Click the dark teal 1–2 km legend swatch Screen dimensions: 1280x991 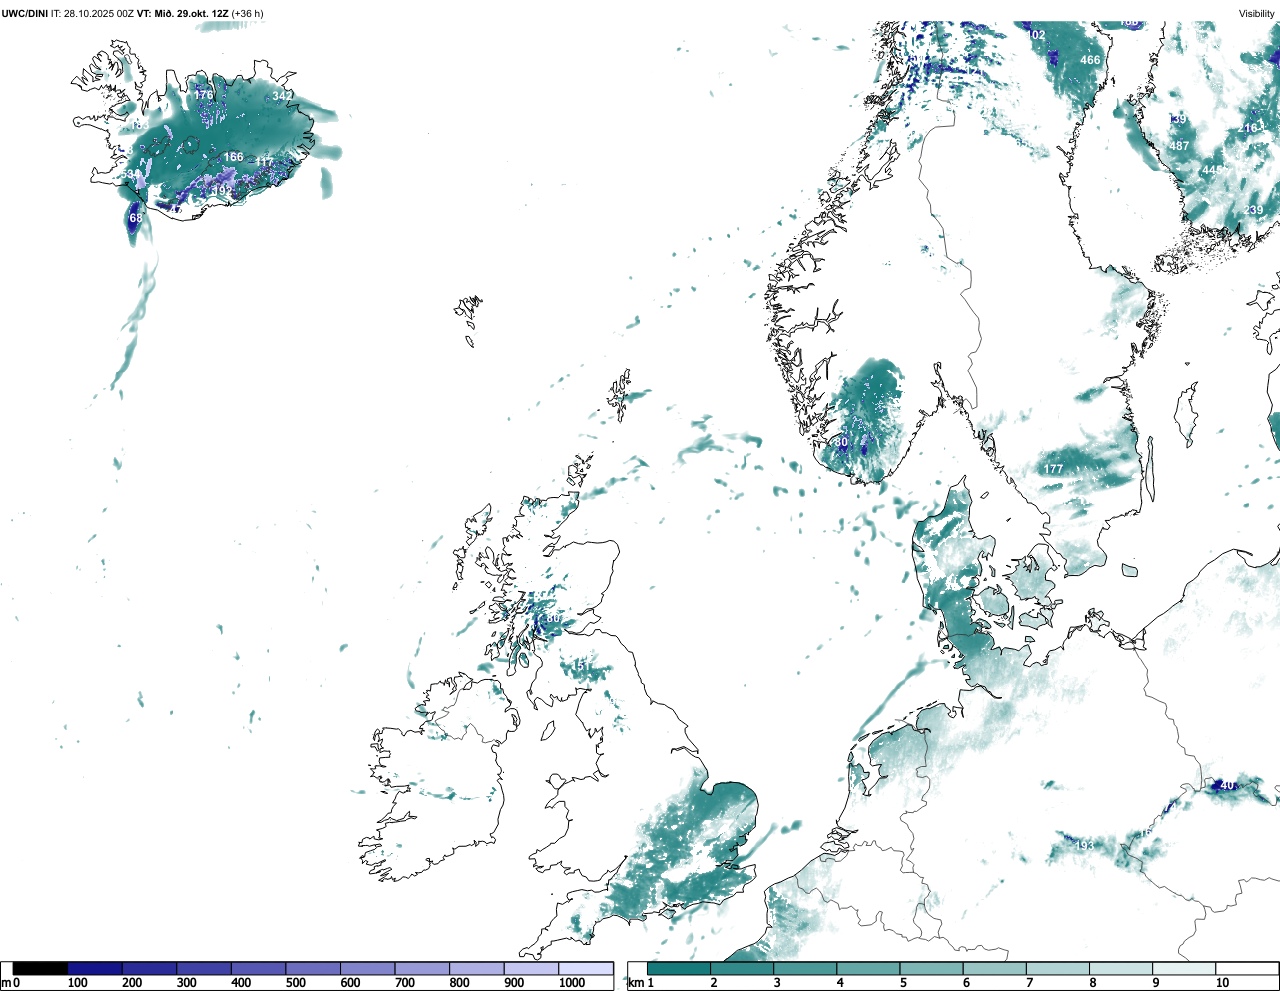coord(679,968)
